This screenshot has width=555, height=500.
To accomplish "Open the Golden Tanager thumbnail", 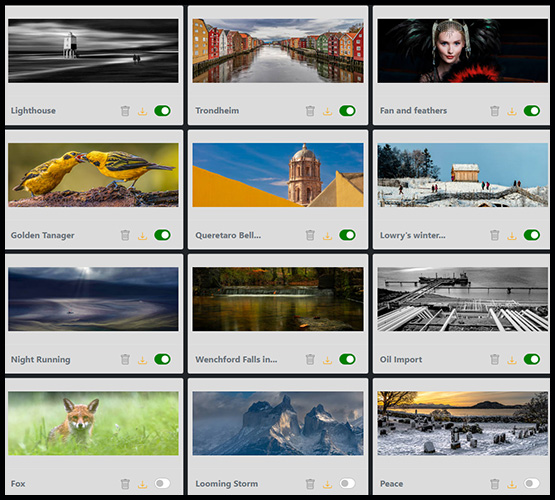I will coord(93,175).
